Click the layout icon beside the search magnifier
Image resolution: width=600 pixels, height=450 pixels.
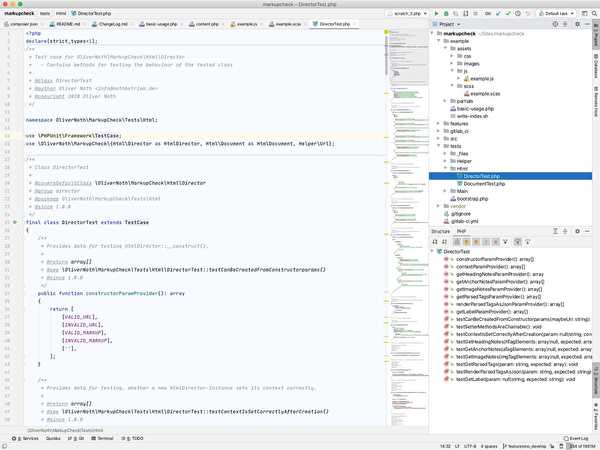(584, 13)
